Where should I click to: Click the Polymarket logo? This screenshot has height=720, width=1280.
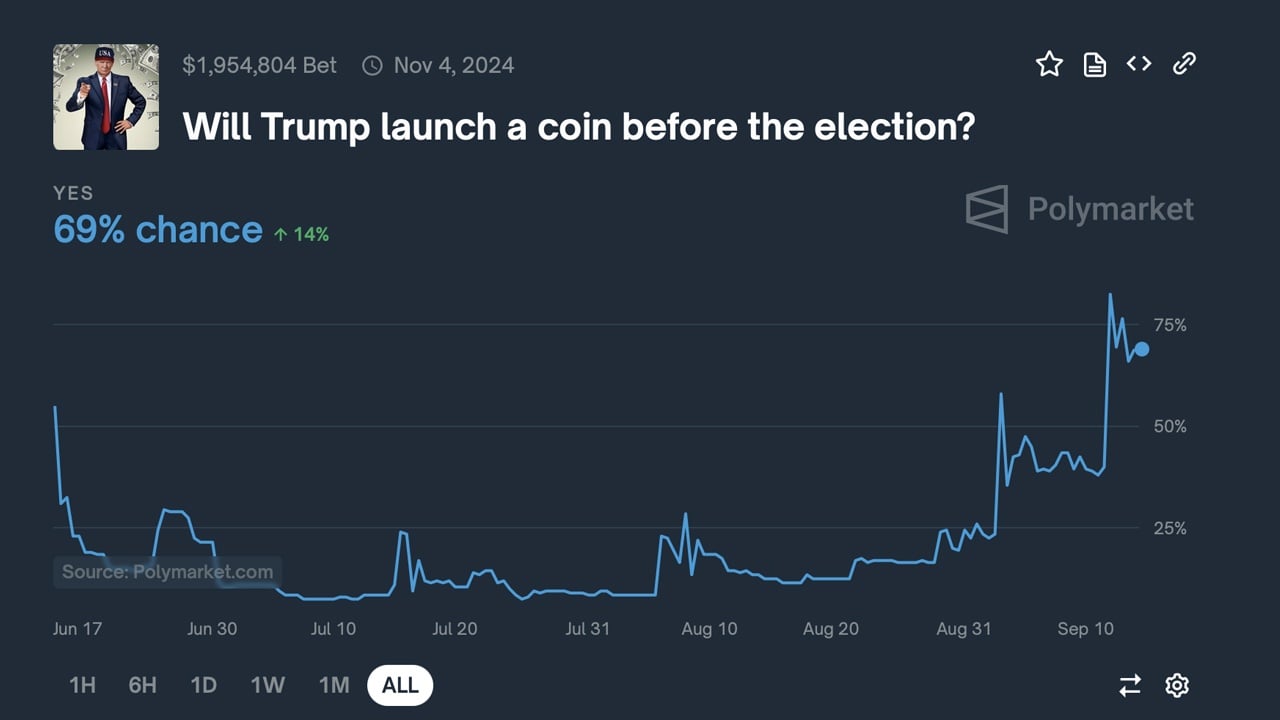1078,209
